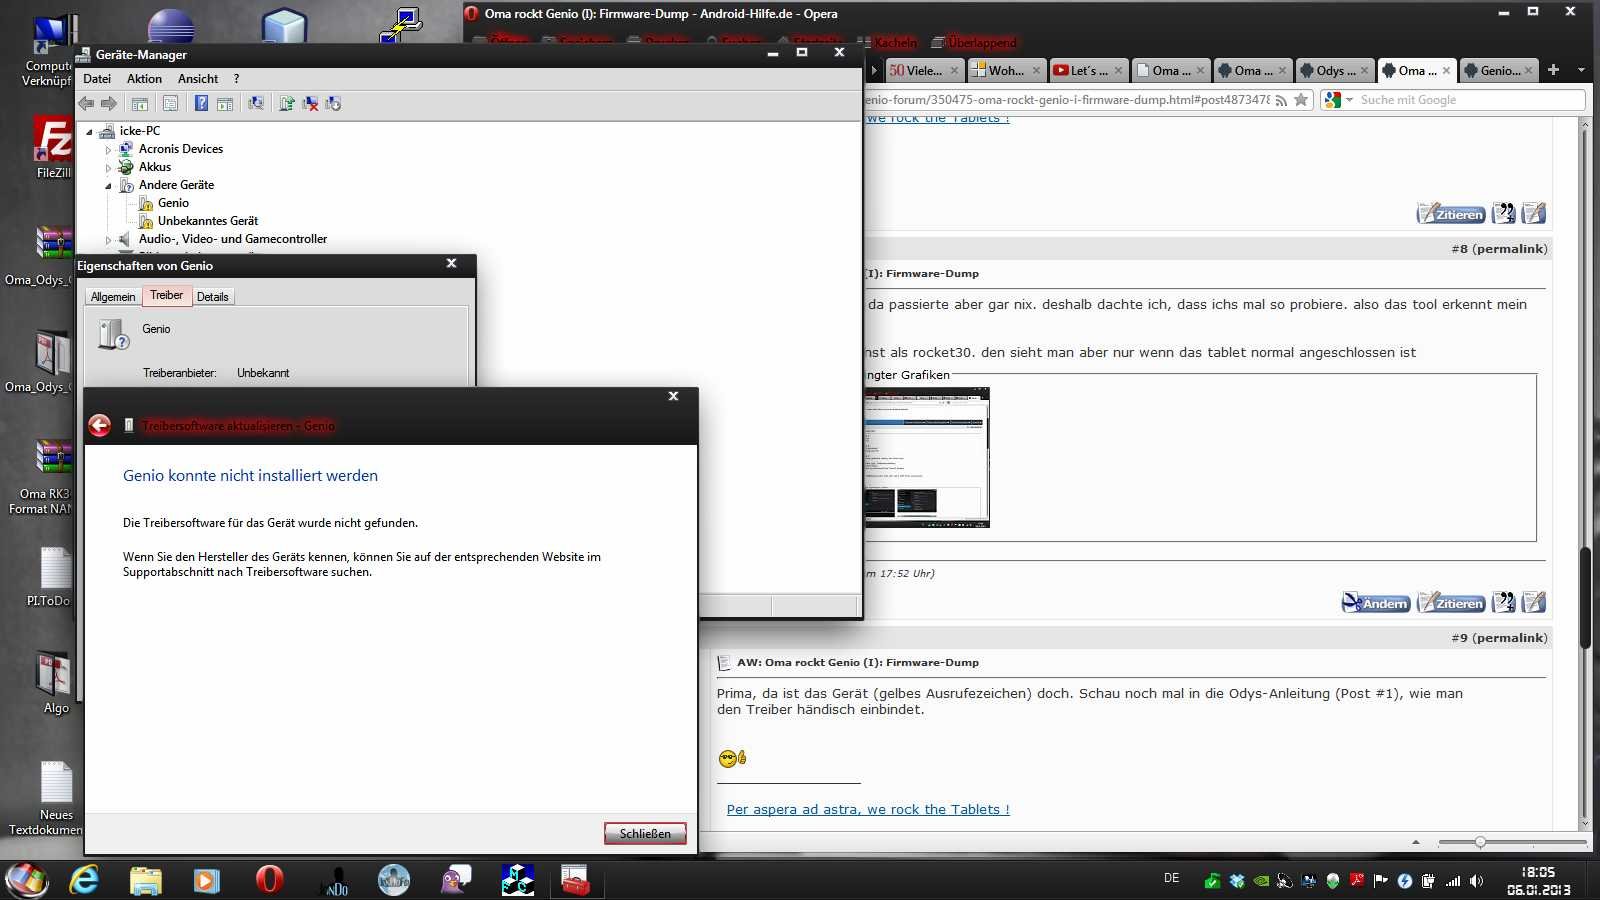Expand Akkus node
Screen dimensions: 1600x900
coord(108,167)
